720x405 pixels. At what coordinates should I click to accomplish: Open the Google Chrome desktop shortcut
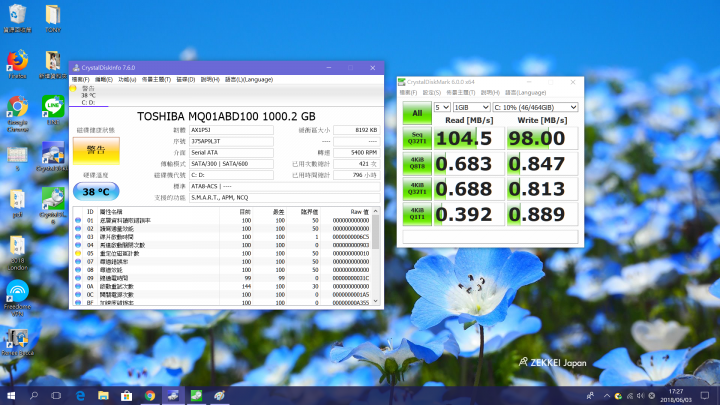click(x=17, y=113)
